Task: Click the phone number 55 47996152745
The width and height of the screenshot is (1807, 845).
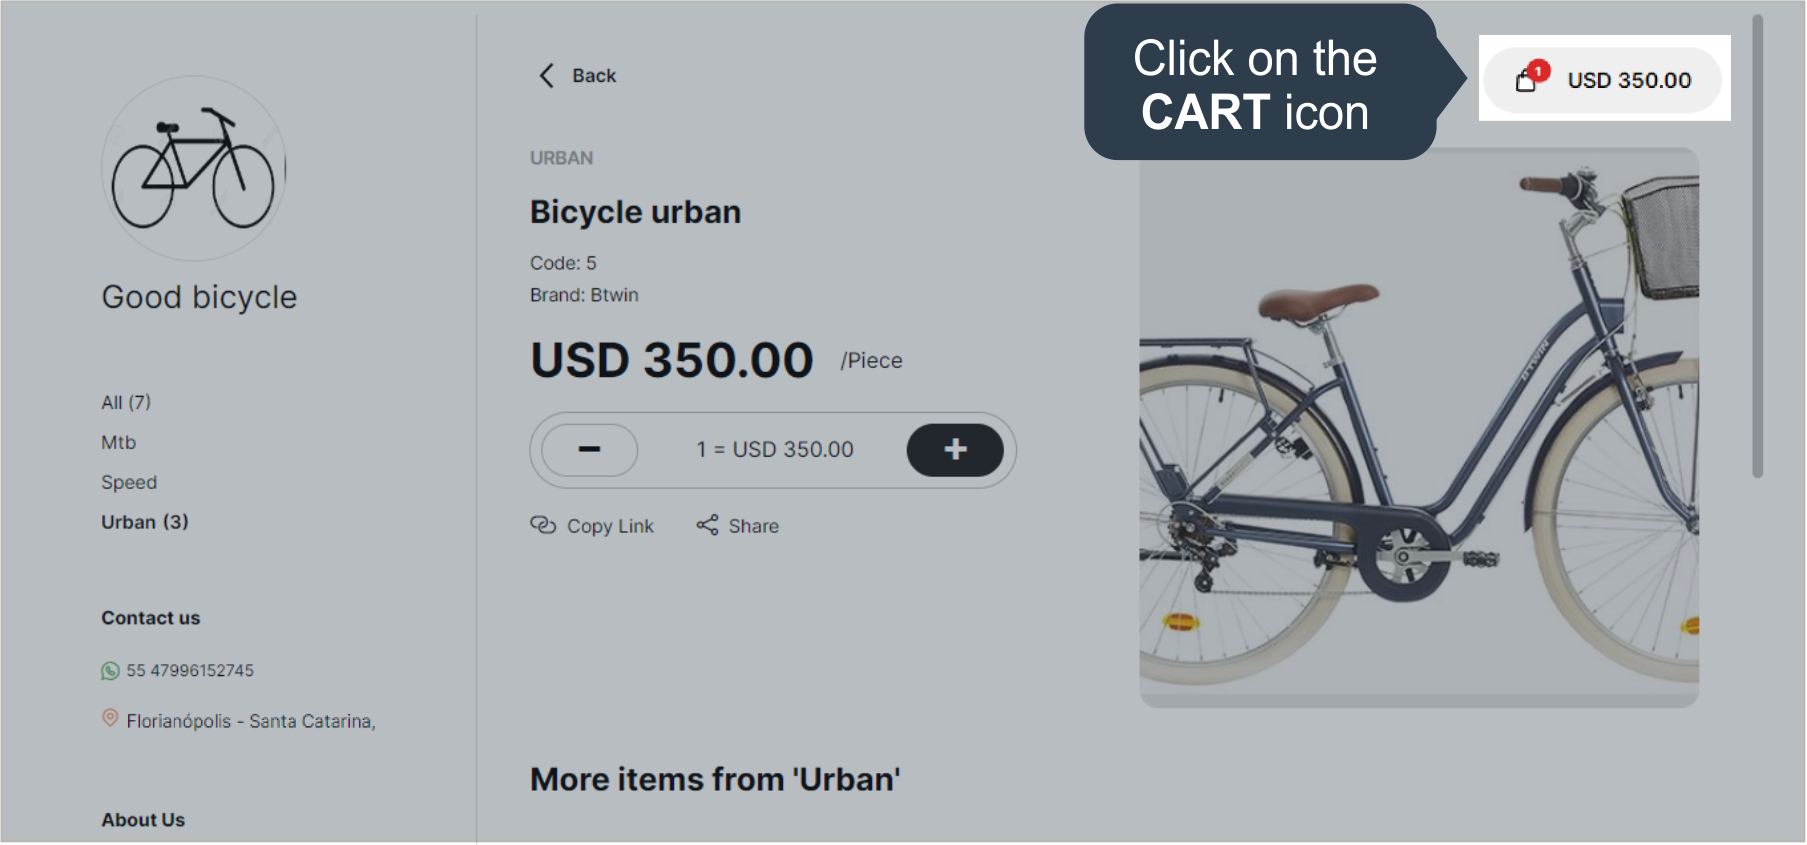Action: pyautogui.click(x=190, y=671)
